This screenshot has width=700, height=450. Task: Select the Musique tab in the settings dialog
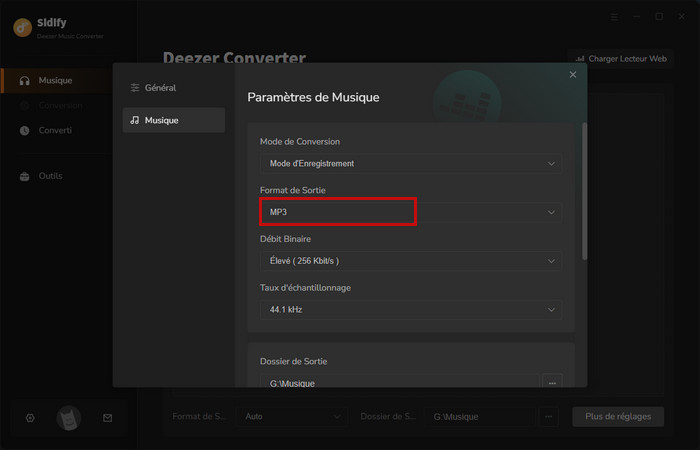click(173, 120)
